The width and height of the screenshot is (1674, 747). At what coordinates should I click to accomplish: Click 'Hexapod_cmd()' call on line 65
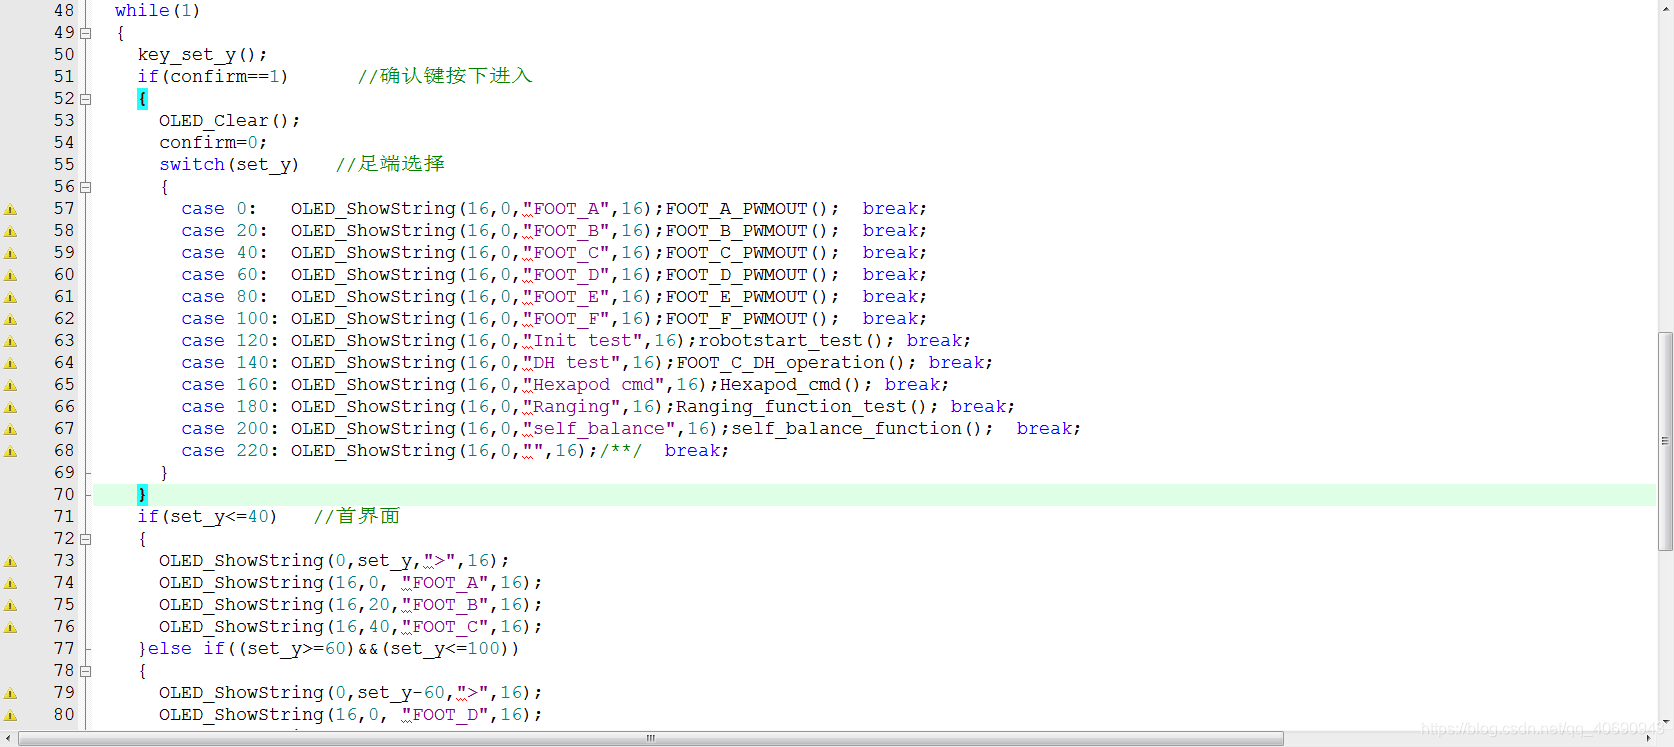pos(791,385)
